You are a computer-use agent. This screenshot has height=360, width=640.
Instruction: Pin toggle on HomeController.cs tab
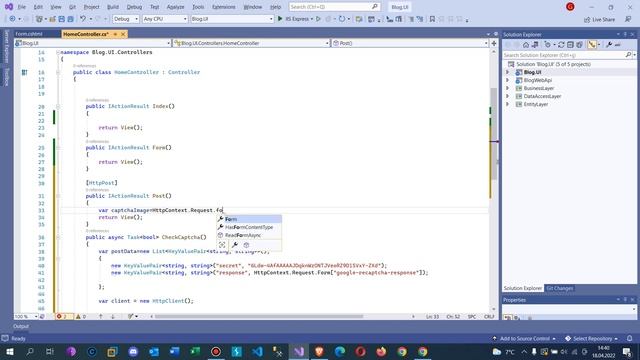pos(116,34)
